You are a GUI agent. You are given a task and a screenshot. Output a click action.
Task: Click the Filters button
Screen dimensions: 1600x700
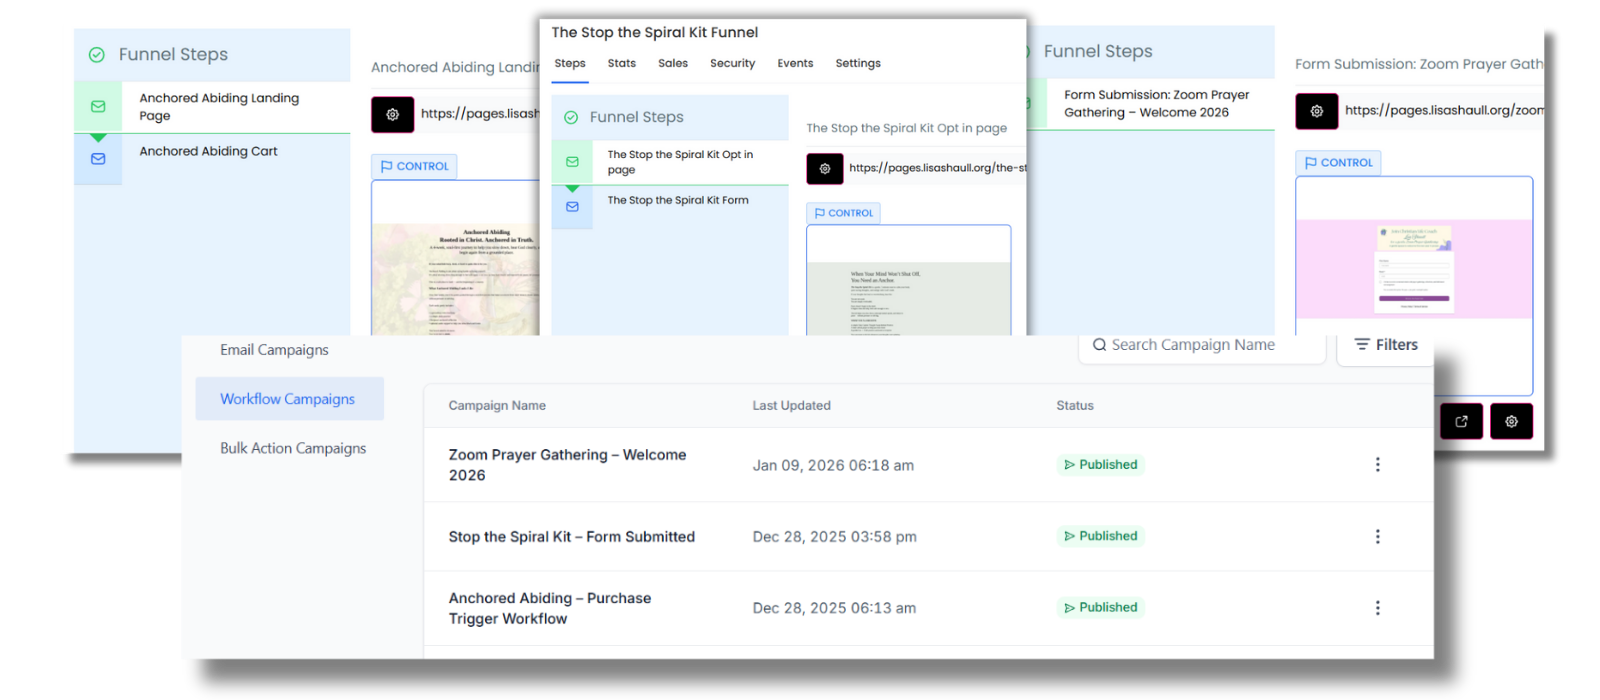(x=1385, y=345)
